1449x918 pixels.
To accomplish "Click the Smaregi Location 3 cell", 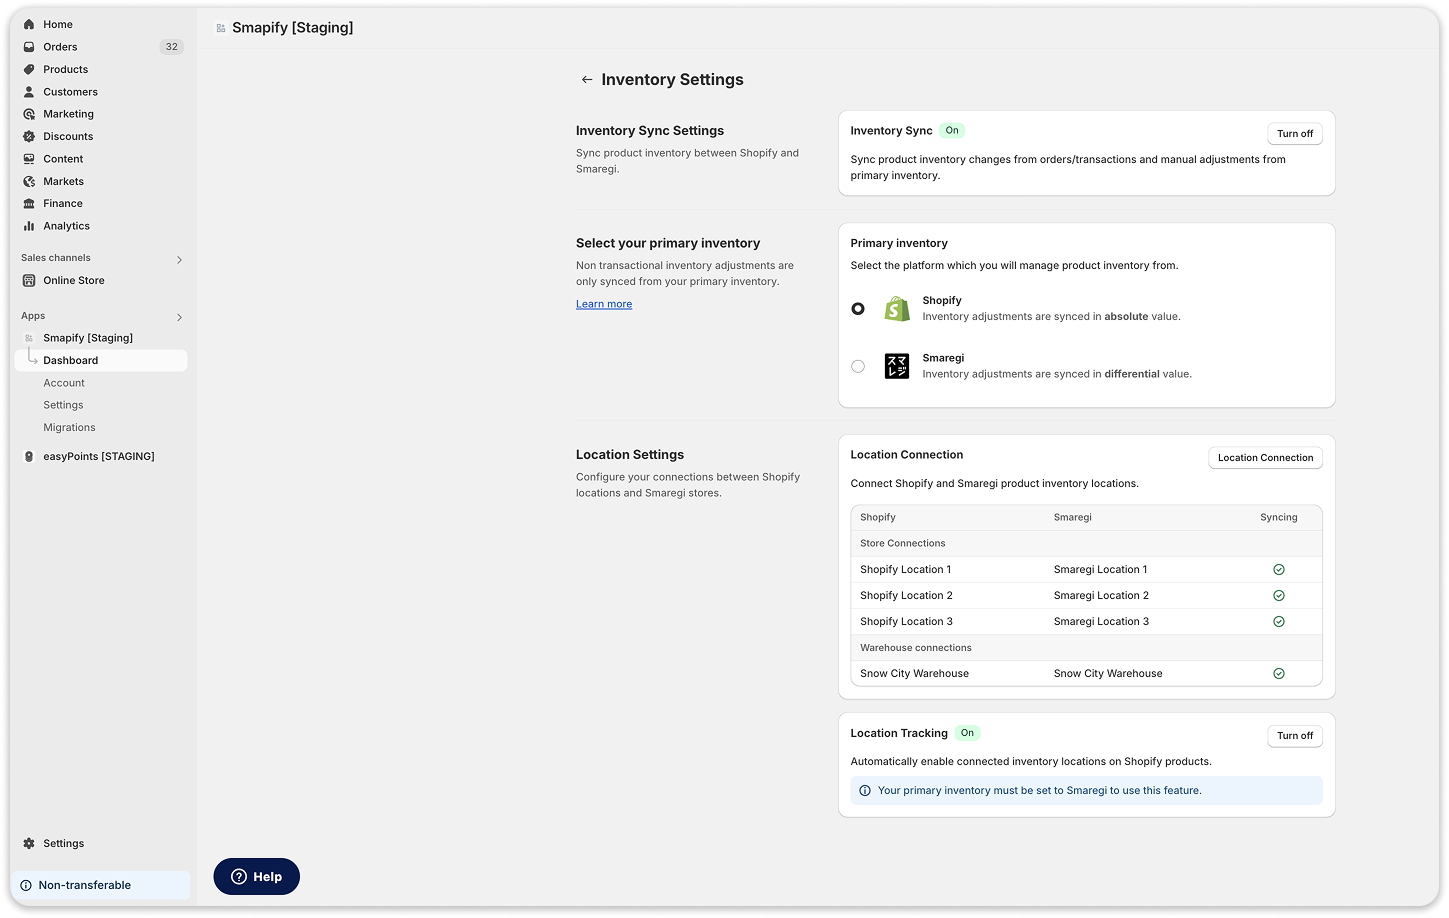I will [1101, 622].
